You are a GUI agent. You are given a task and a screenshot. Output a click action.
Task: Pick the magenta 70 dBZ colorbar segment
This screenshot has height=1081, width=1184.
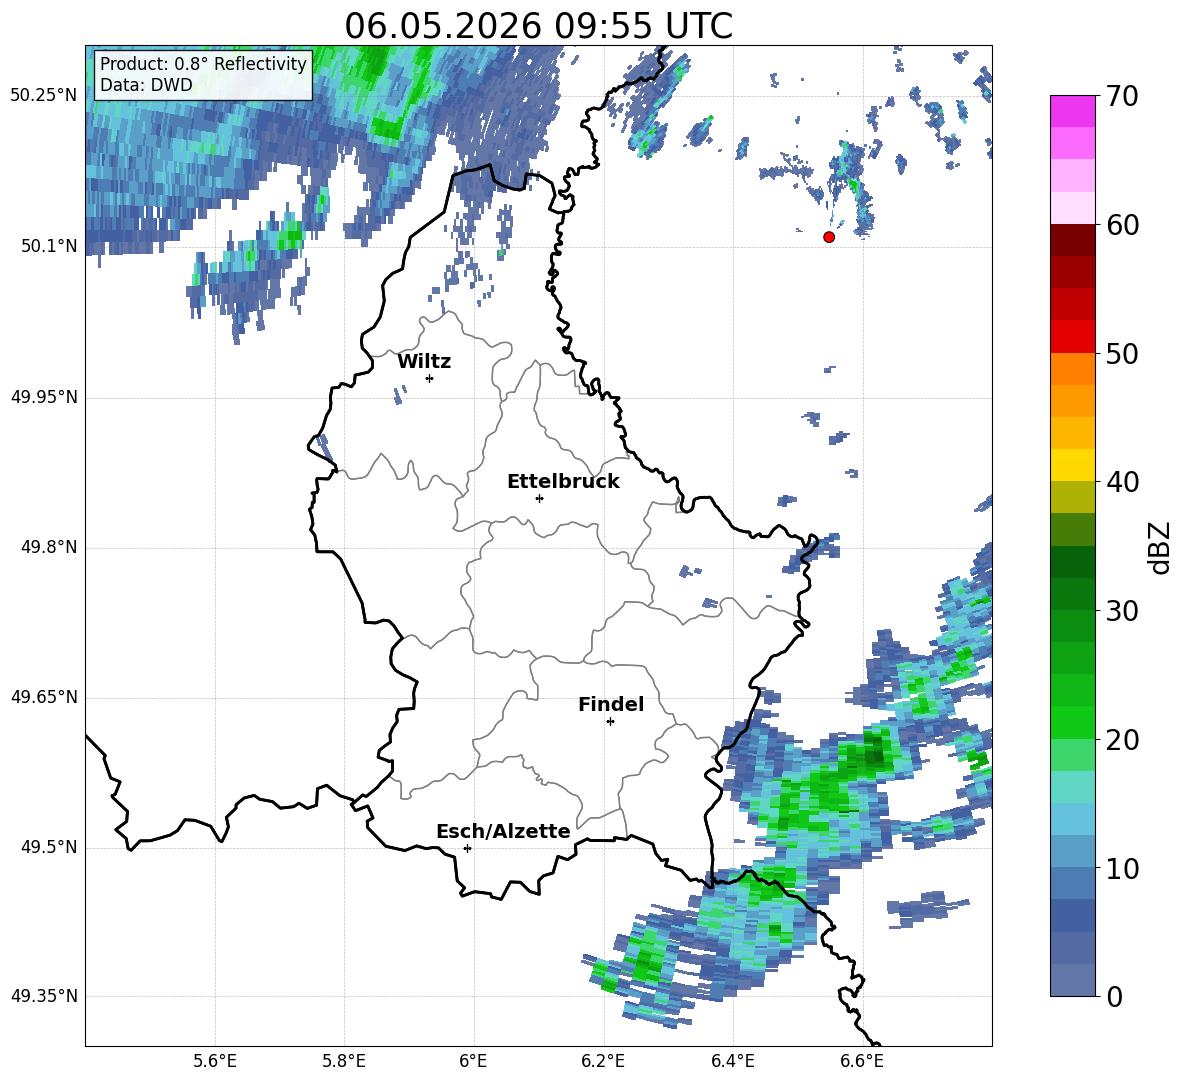tap(1072, 111)
